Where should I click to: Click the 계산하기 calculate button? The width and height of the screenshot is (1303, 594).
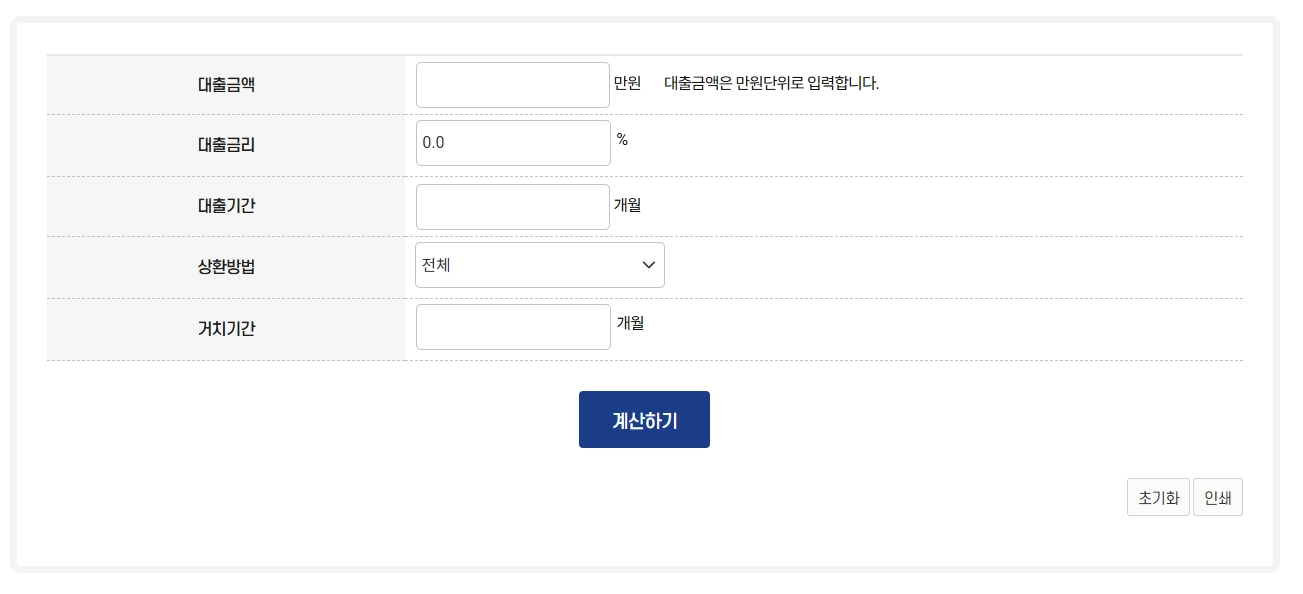coord(644,419)
